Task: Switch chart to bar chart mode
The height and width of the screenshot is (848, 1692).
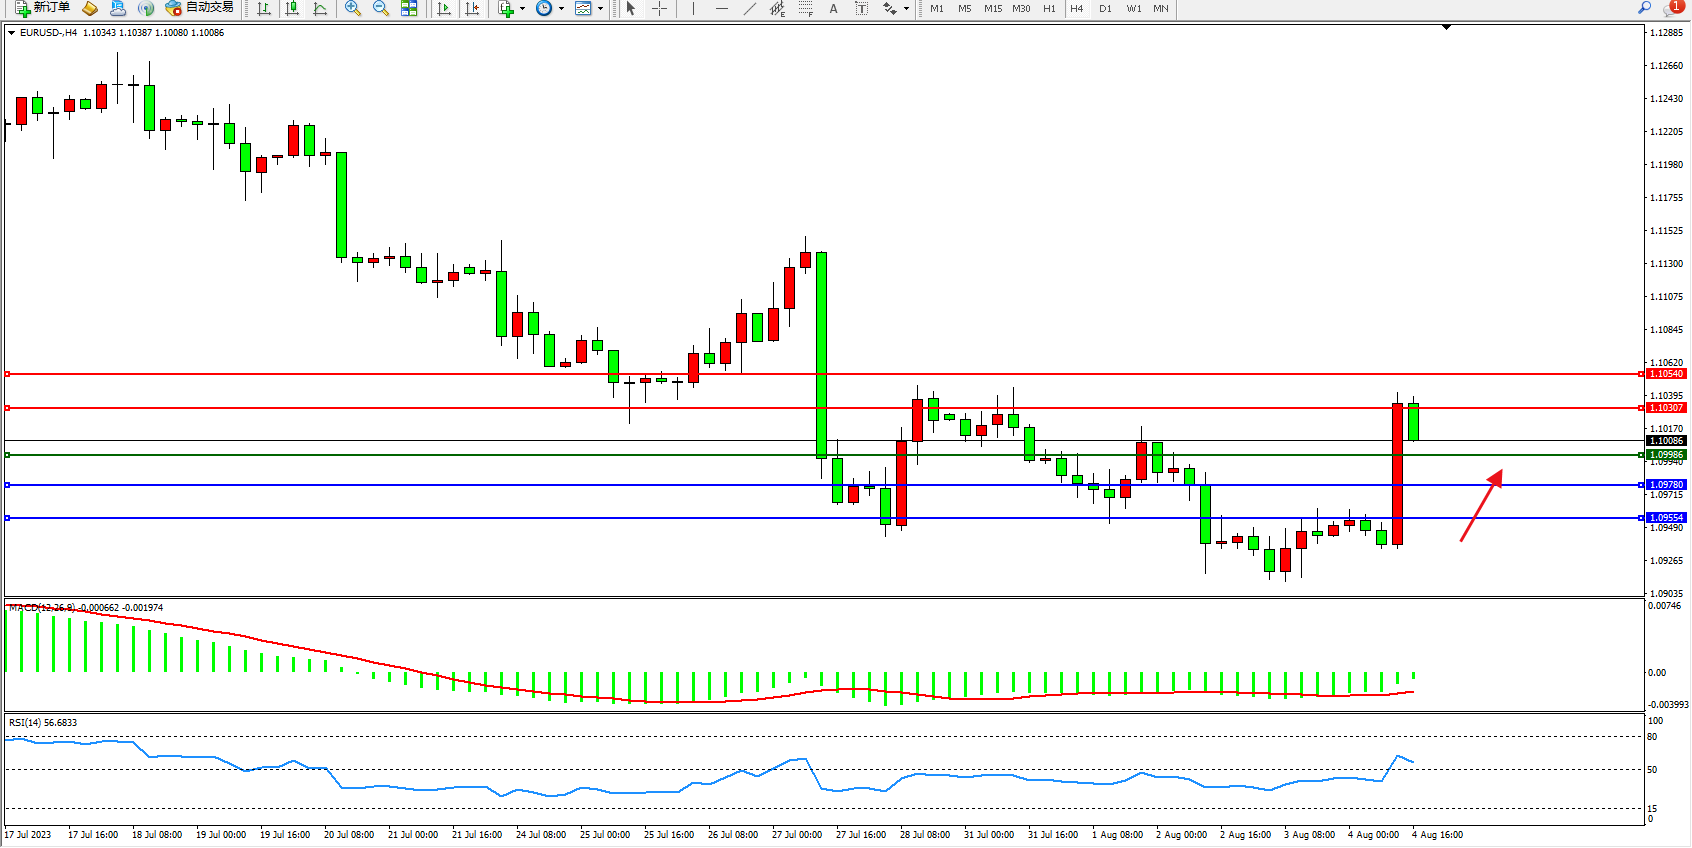Action: (x=264, y=8)
